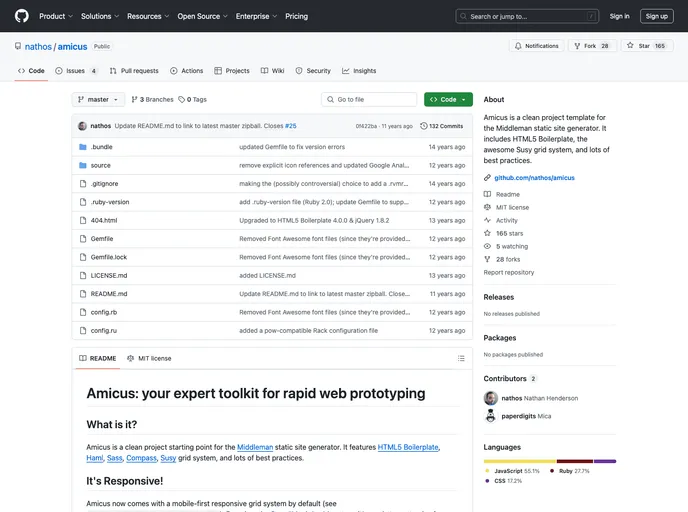Open the green Code dropdown button
The width and height of the screenshot is (688, 512).
[448, 100]
